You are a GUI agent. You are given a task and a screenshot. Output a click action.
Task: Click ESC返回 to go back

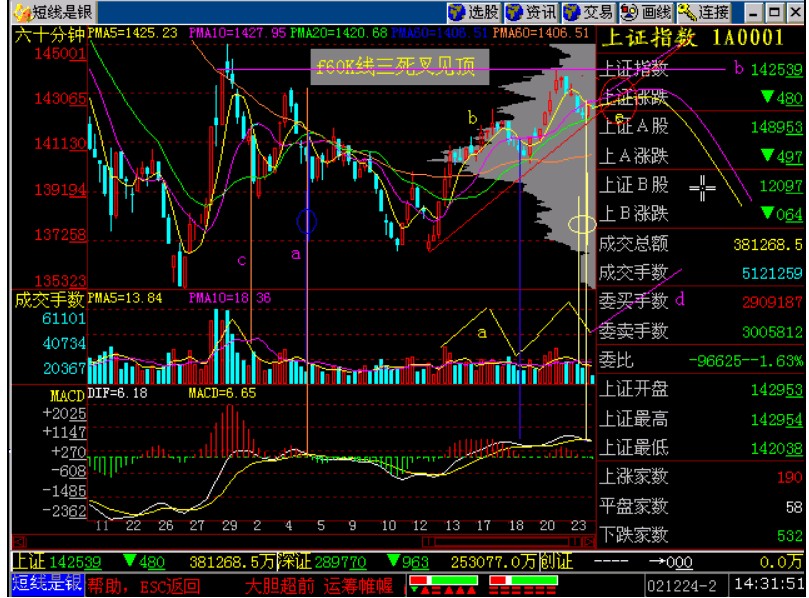point(170,586)
